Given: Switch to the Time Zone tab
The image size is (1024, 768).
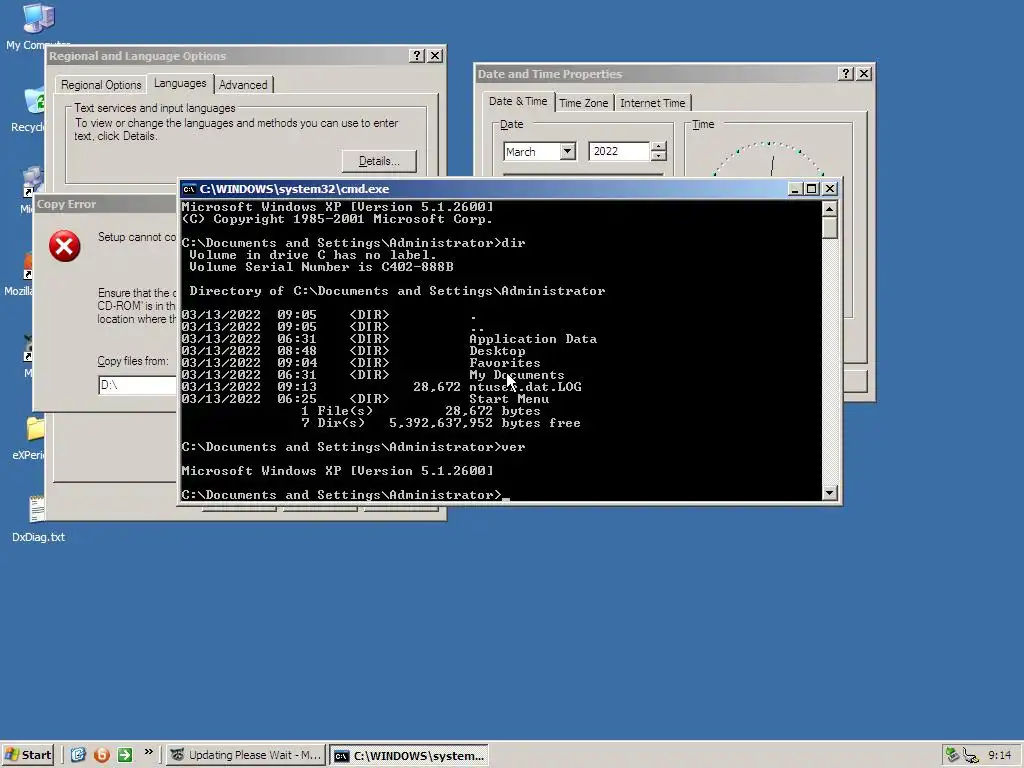Looking at the screenshot, I should (x=583, y=103).
